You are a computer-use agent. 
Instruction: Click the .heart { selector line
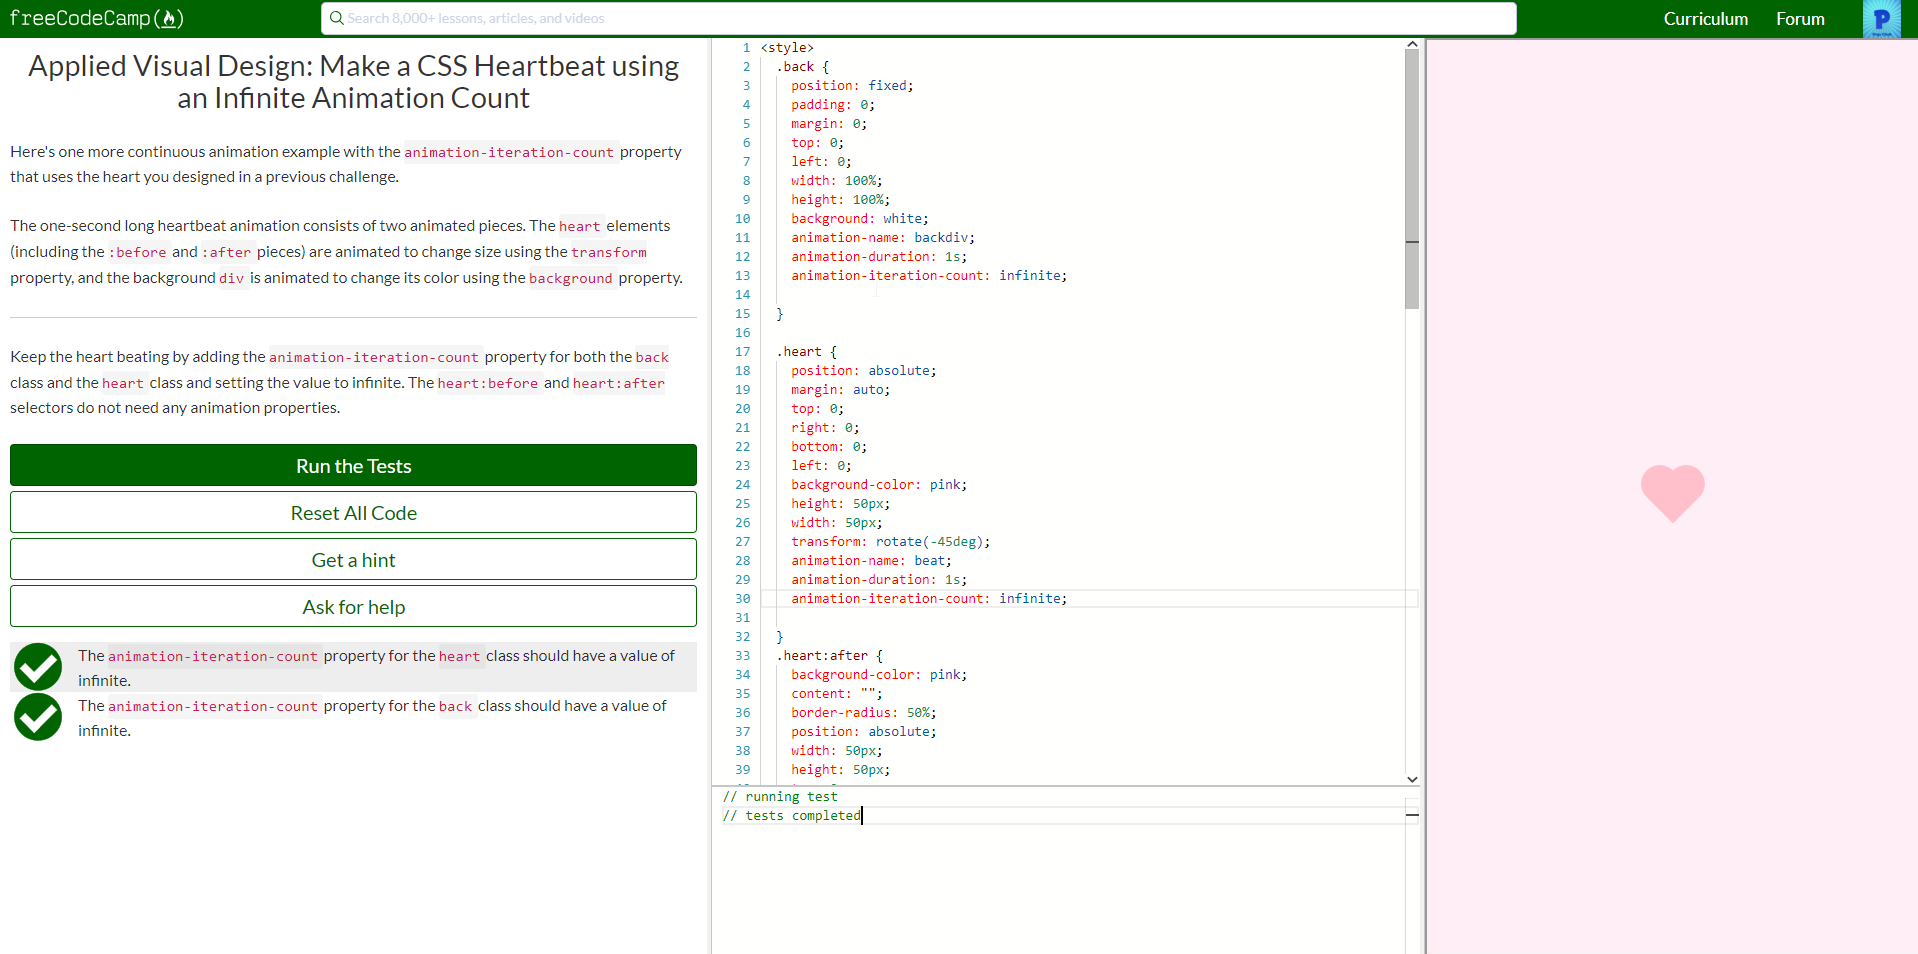coord(806,352)
